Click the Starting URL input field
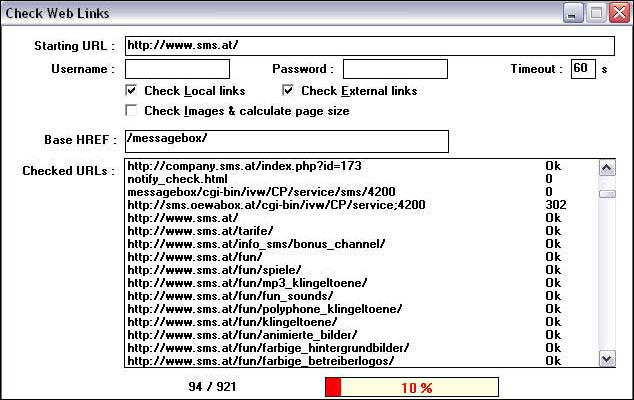 pos(368,46)
